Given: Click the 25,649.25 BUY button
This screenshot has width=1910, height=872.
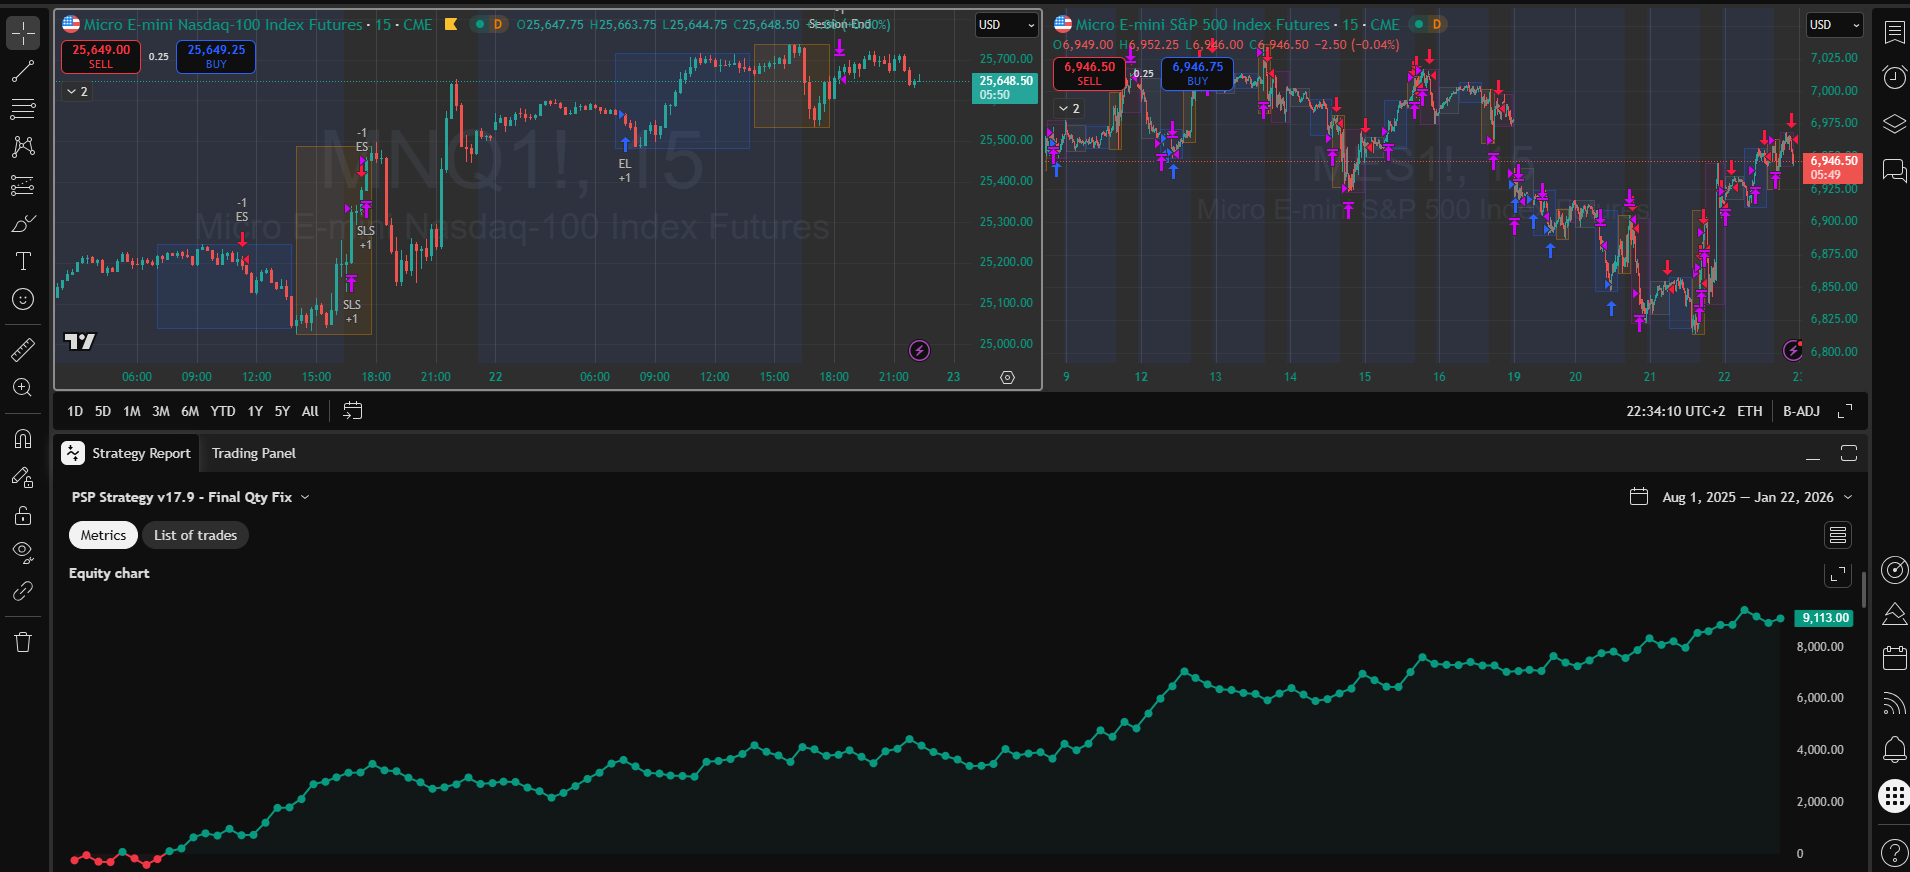Looking at the screenshot, I should [x=216, y=56].
